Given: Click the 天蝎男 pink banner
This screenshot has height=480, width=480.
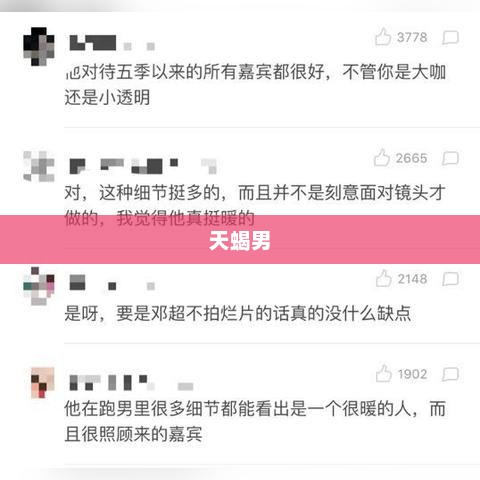Looking at the screenshot, I should click(240, 240).
